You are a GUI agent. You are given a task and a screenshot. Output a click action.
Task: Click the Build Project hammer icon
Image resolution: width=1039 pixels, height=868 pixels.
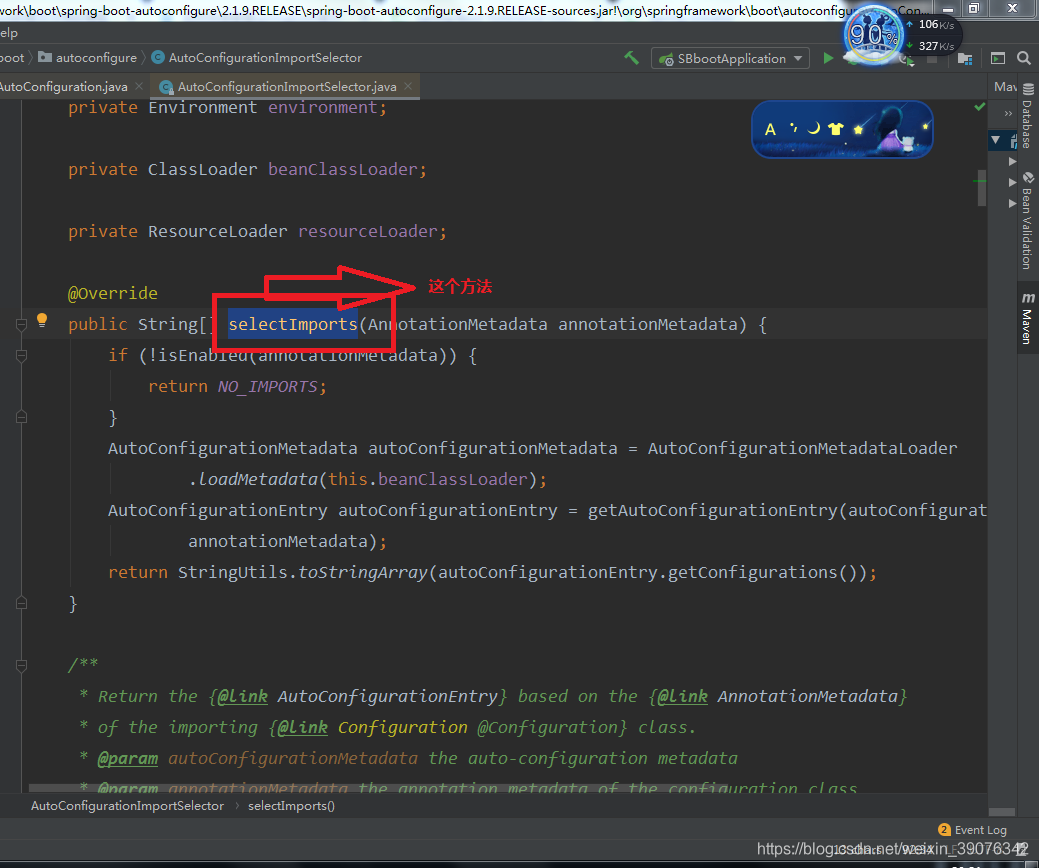point(631,58)
